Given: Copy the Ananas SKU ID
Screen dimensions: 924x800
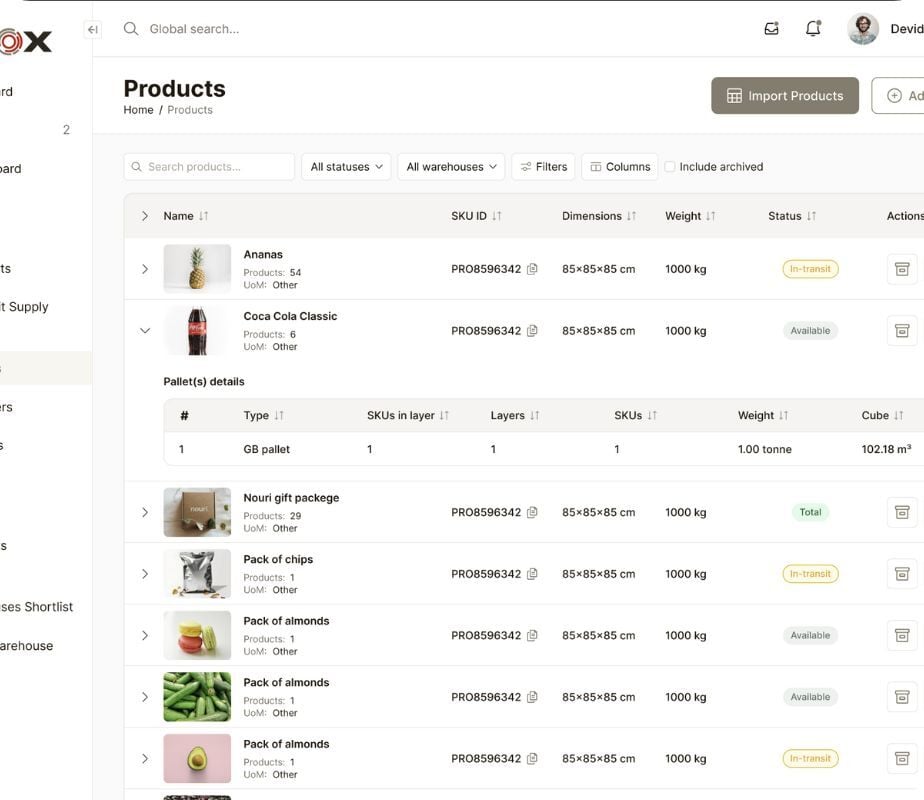Looking at the screenshot, I should (532, 269).
